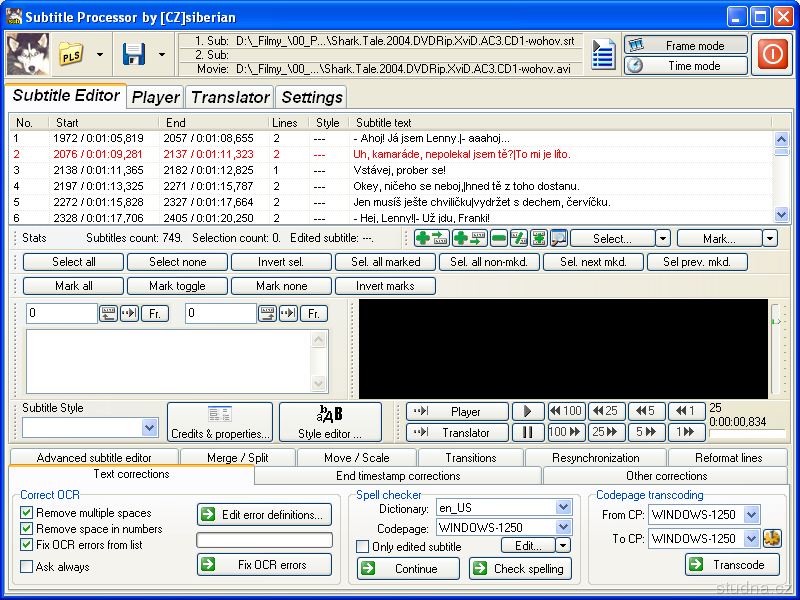The height and width of the screenshot is (600, 800).
Task: Open the Subtitle Style combo box
Action: pos(149,428)
